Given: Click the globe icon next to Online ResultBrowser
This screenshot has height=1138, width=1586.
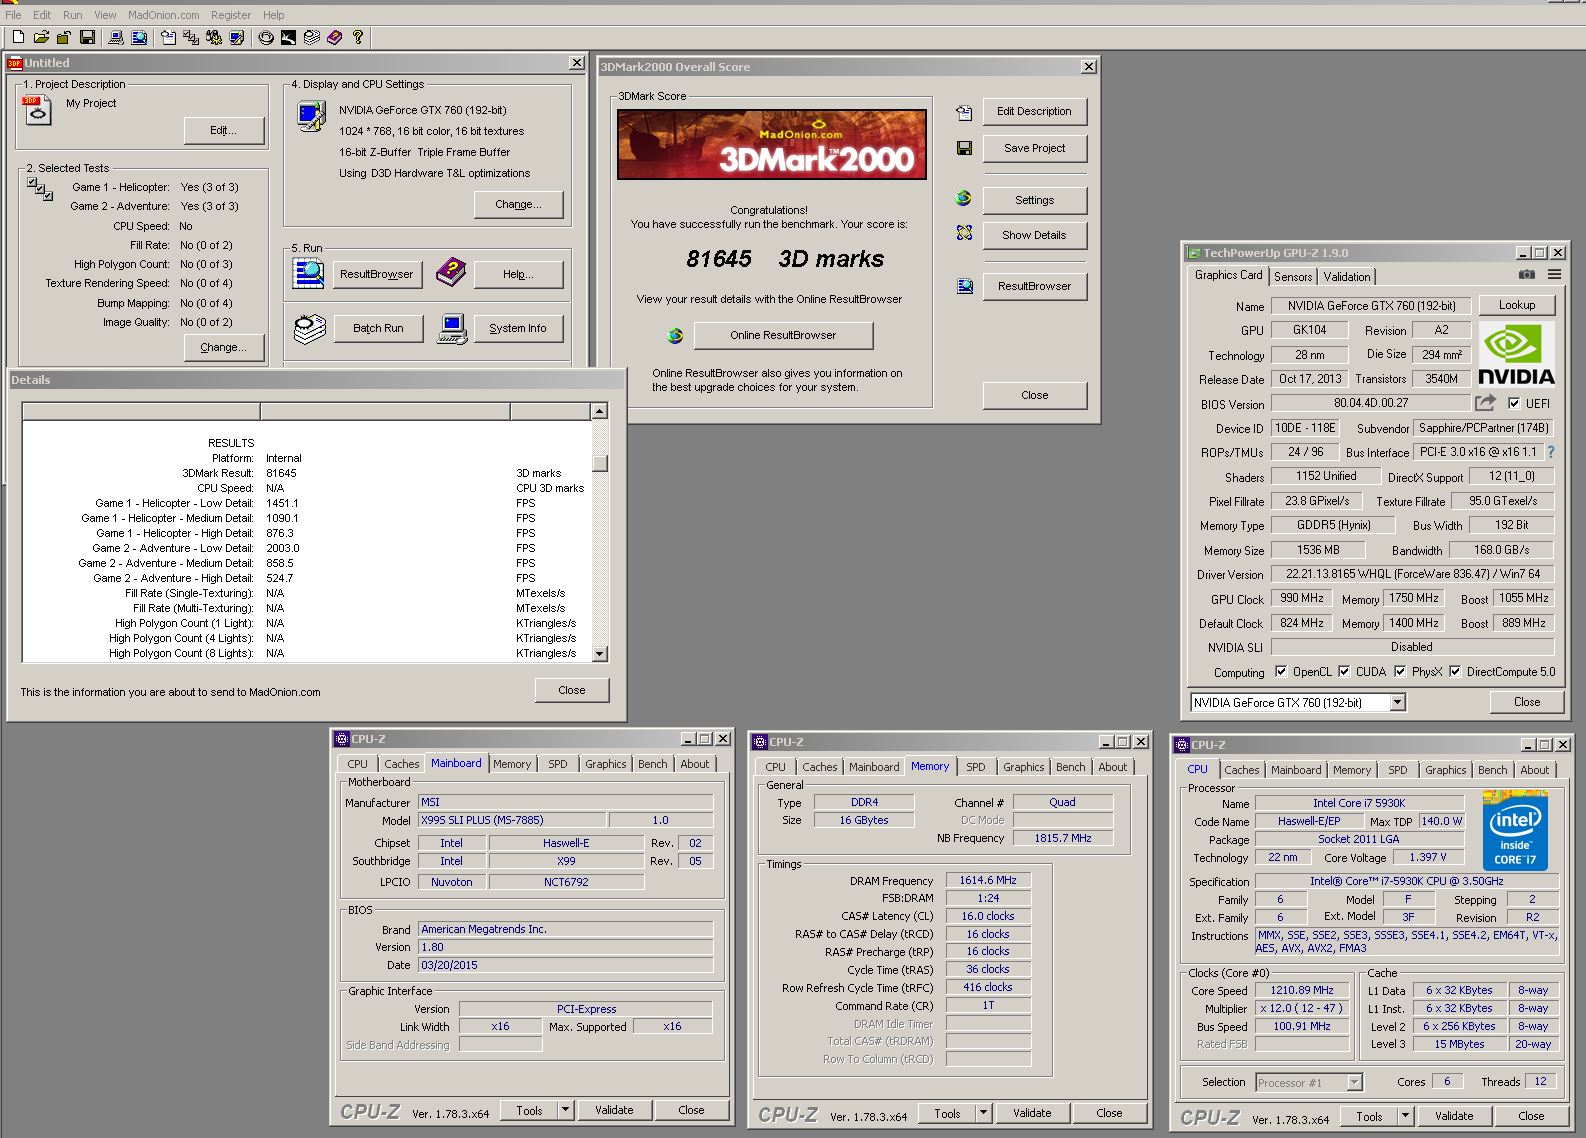Looking at the screenshot, I should [676, 336].
